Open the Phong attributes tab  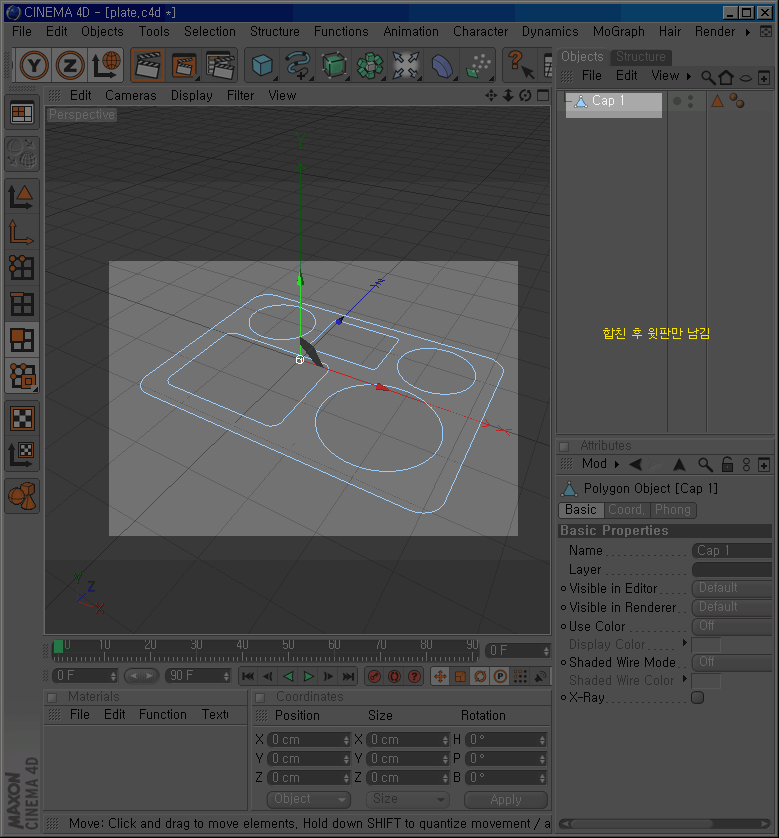pos(673,510)
